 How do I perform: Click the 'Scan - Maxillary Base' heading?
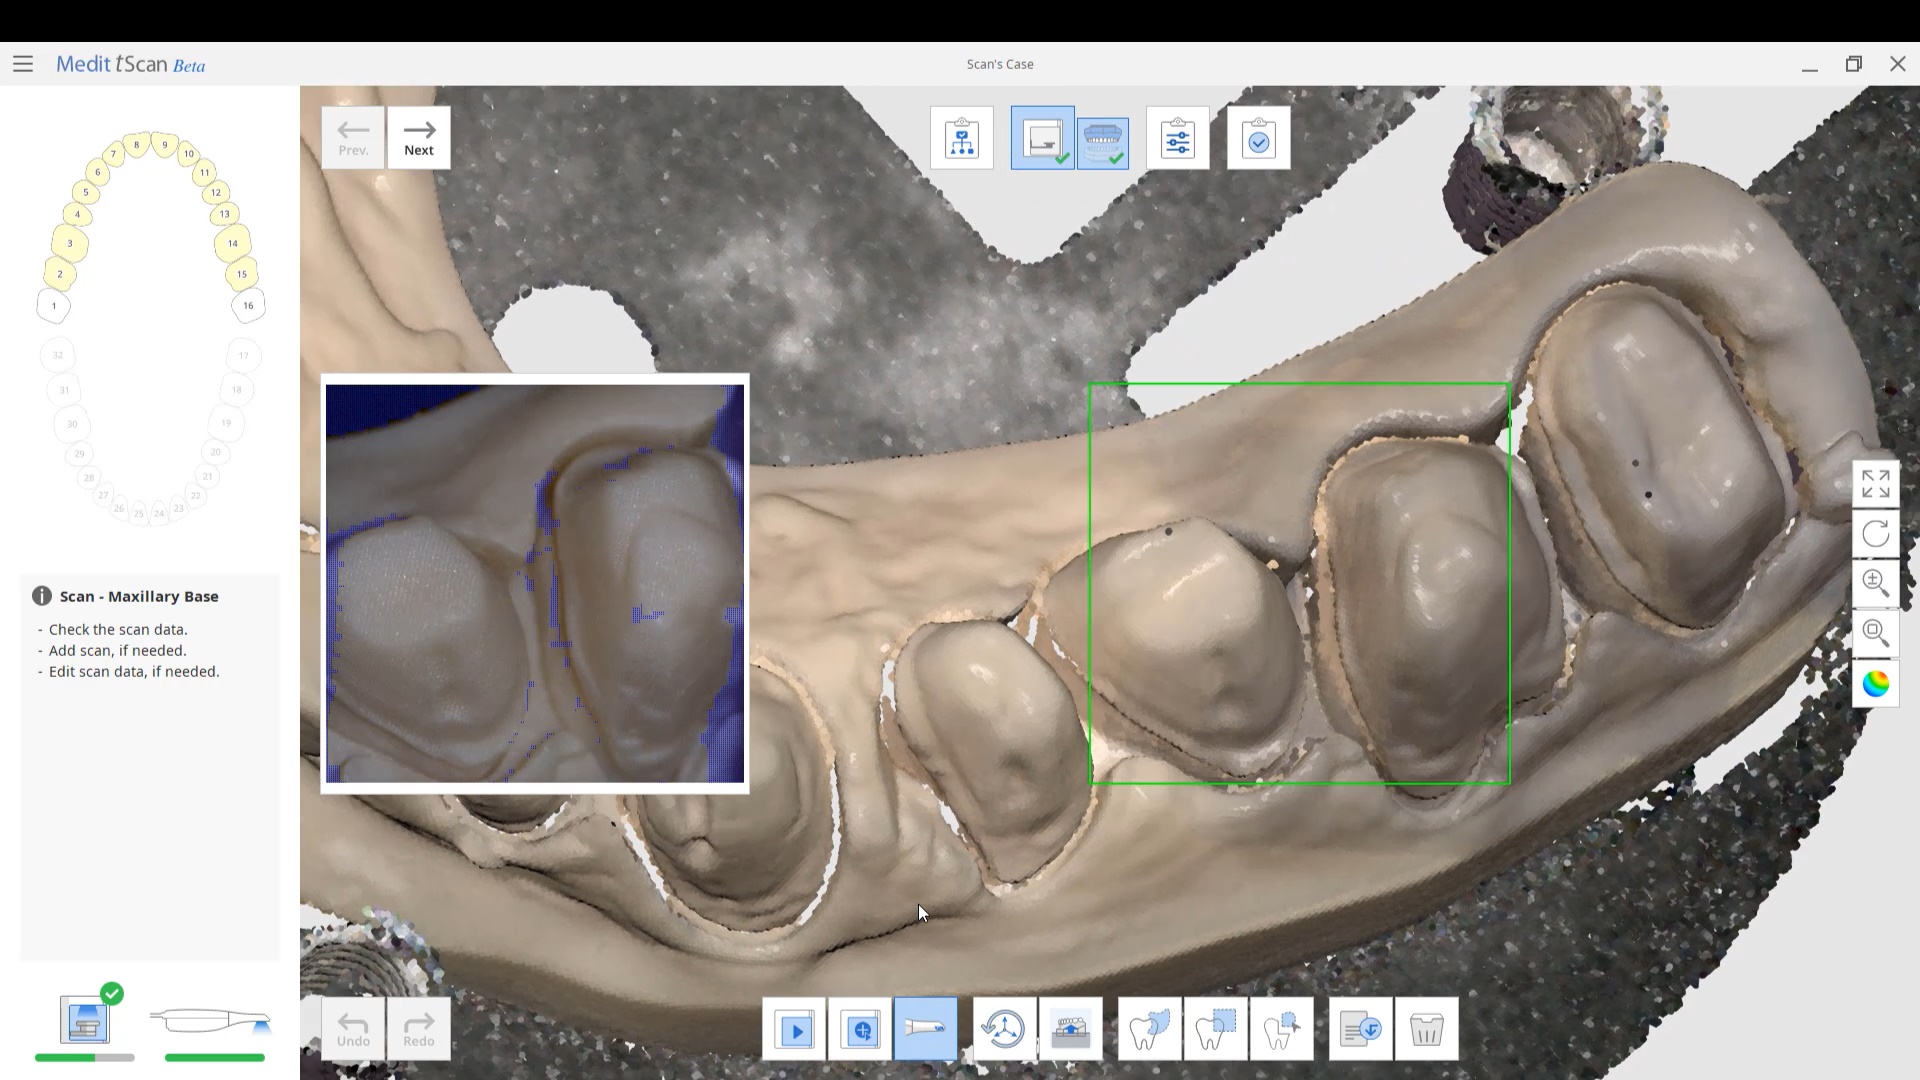pyautogui.click(x=139, y=596)
